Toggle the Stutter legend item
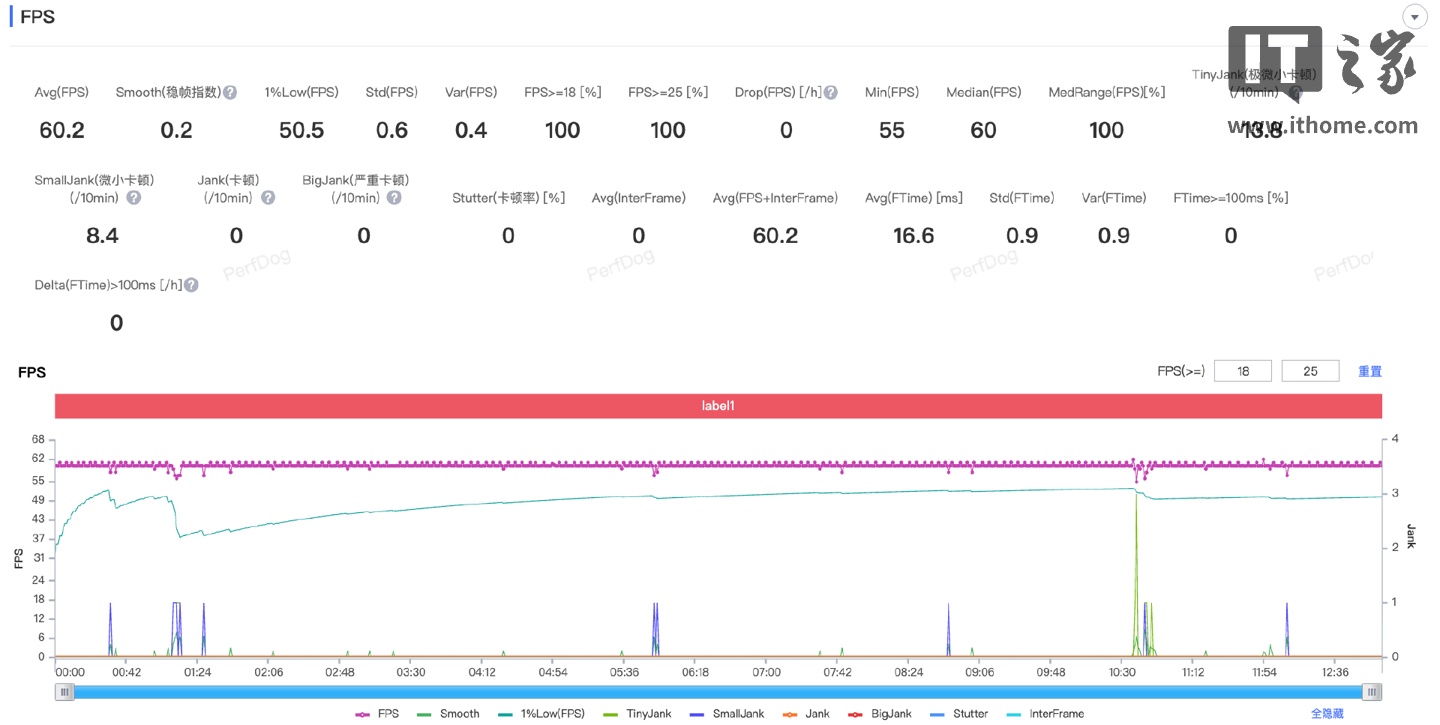The height and width of the screenshot is (725, 1440). (x=959, y=714)
